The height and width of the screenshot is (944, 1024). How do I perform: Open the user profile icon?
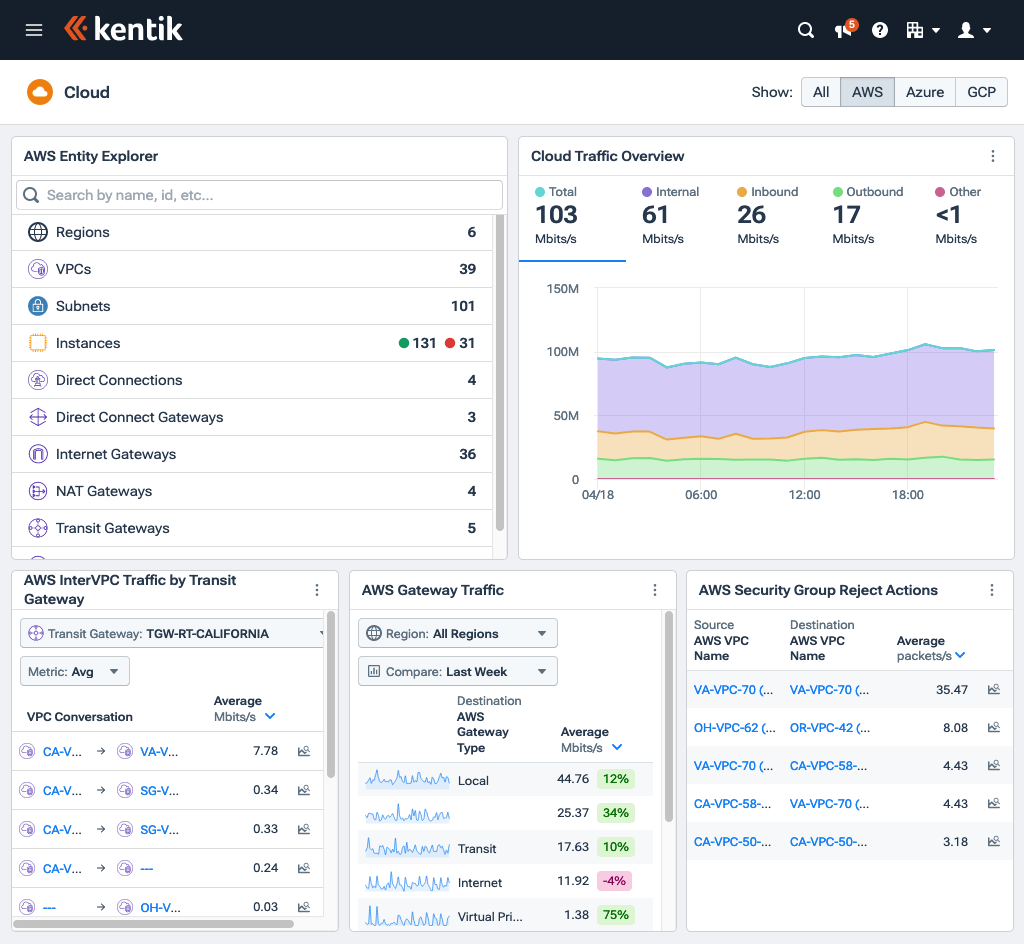pyautogui.click(x=968, y=30)
